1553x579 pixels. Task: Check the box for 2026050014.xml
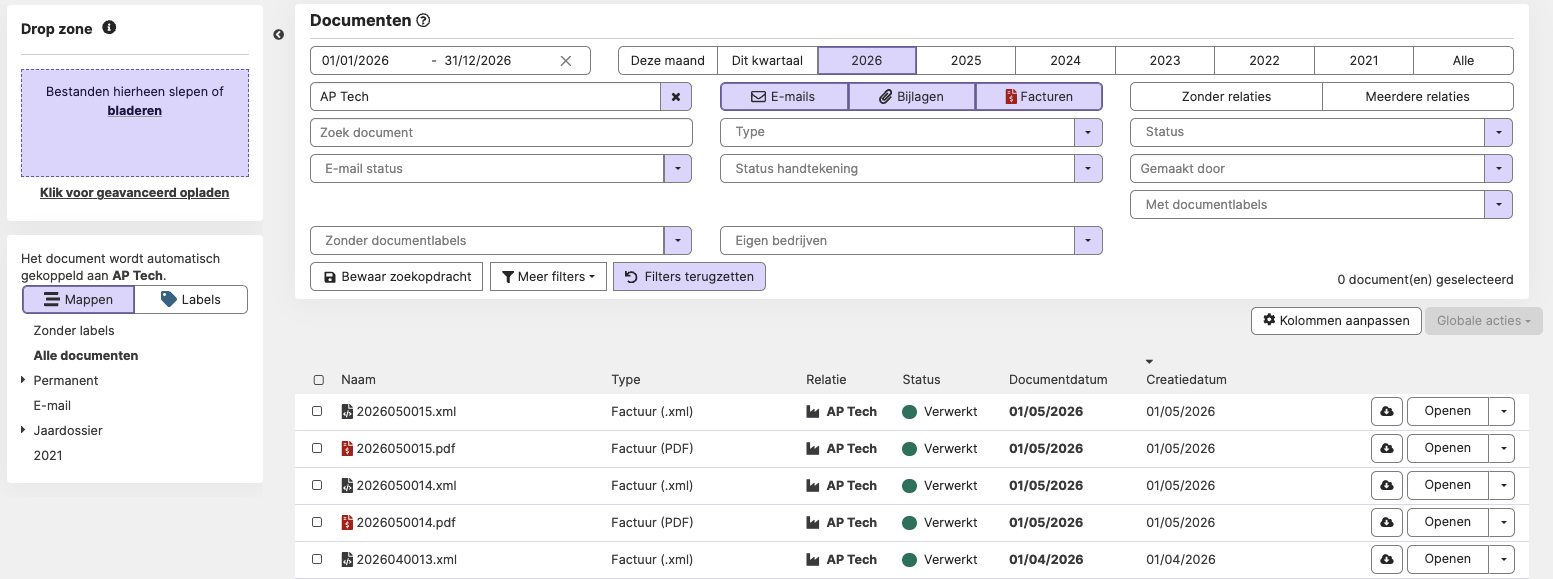[317, 485]
